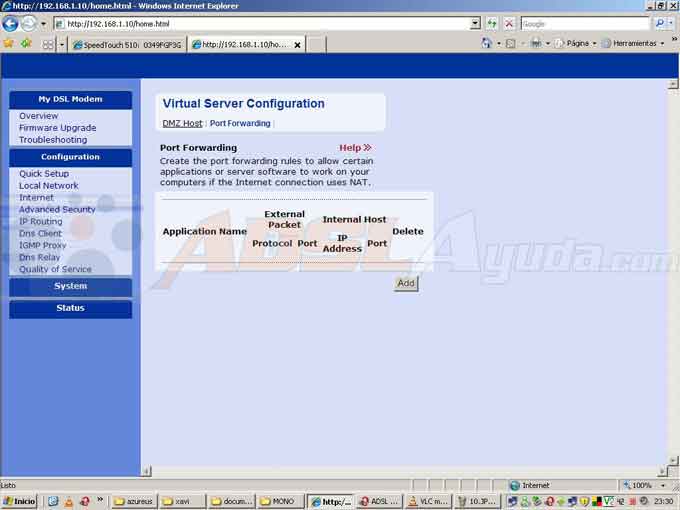Image resolution: width=680 pixels, height=510 pixels.
Task: Open the Local Network link
Action: tap(49, 186)
